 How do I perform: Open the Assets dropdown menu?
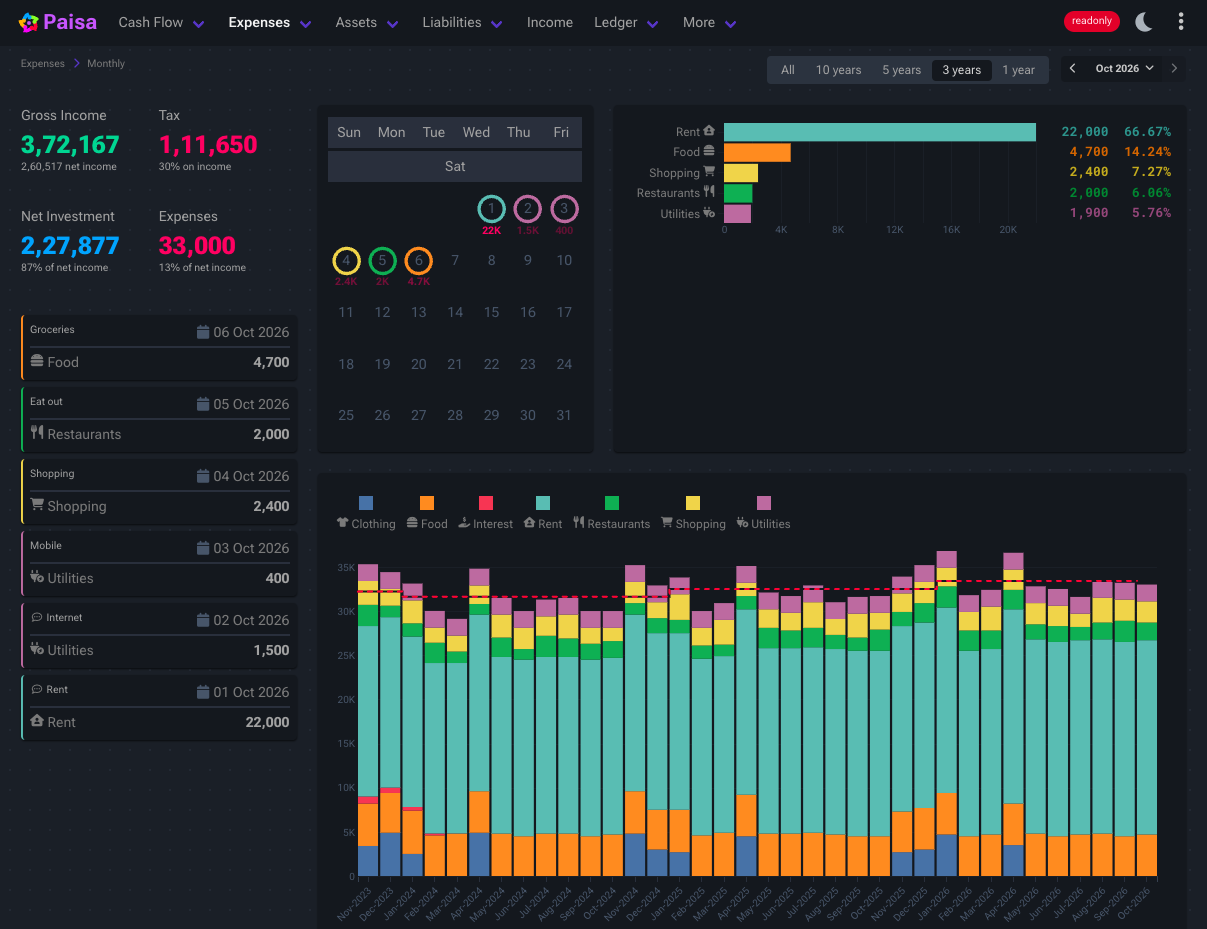pyautogui.click(x=367, y=22)
